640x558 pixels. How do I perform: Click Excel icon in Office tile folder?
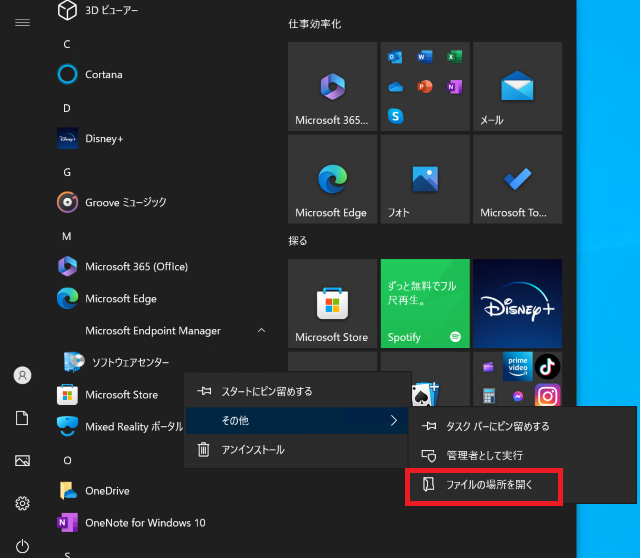click(x=454, y=57)
